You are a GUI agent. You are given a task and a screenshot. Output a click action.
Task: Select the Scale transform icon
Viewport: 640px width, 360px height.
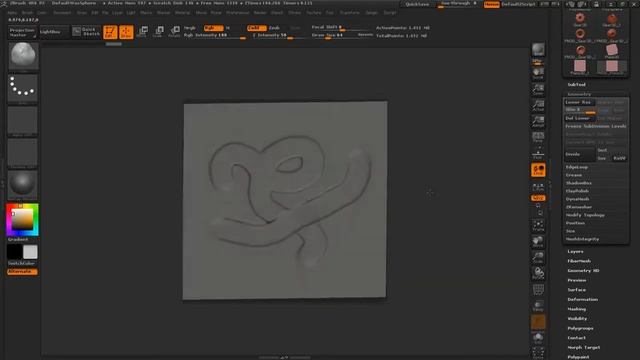click(x=159, y=31)
